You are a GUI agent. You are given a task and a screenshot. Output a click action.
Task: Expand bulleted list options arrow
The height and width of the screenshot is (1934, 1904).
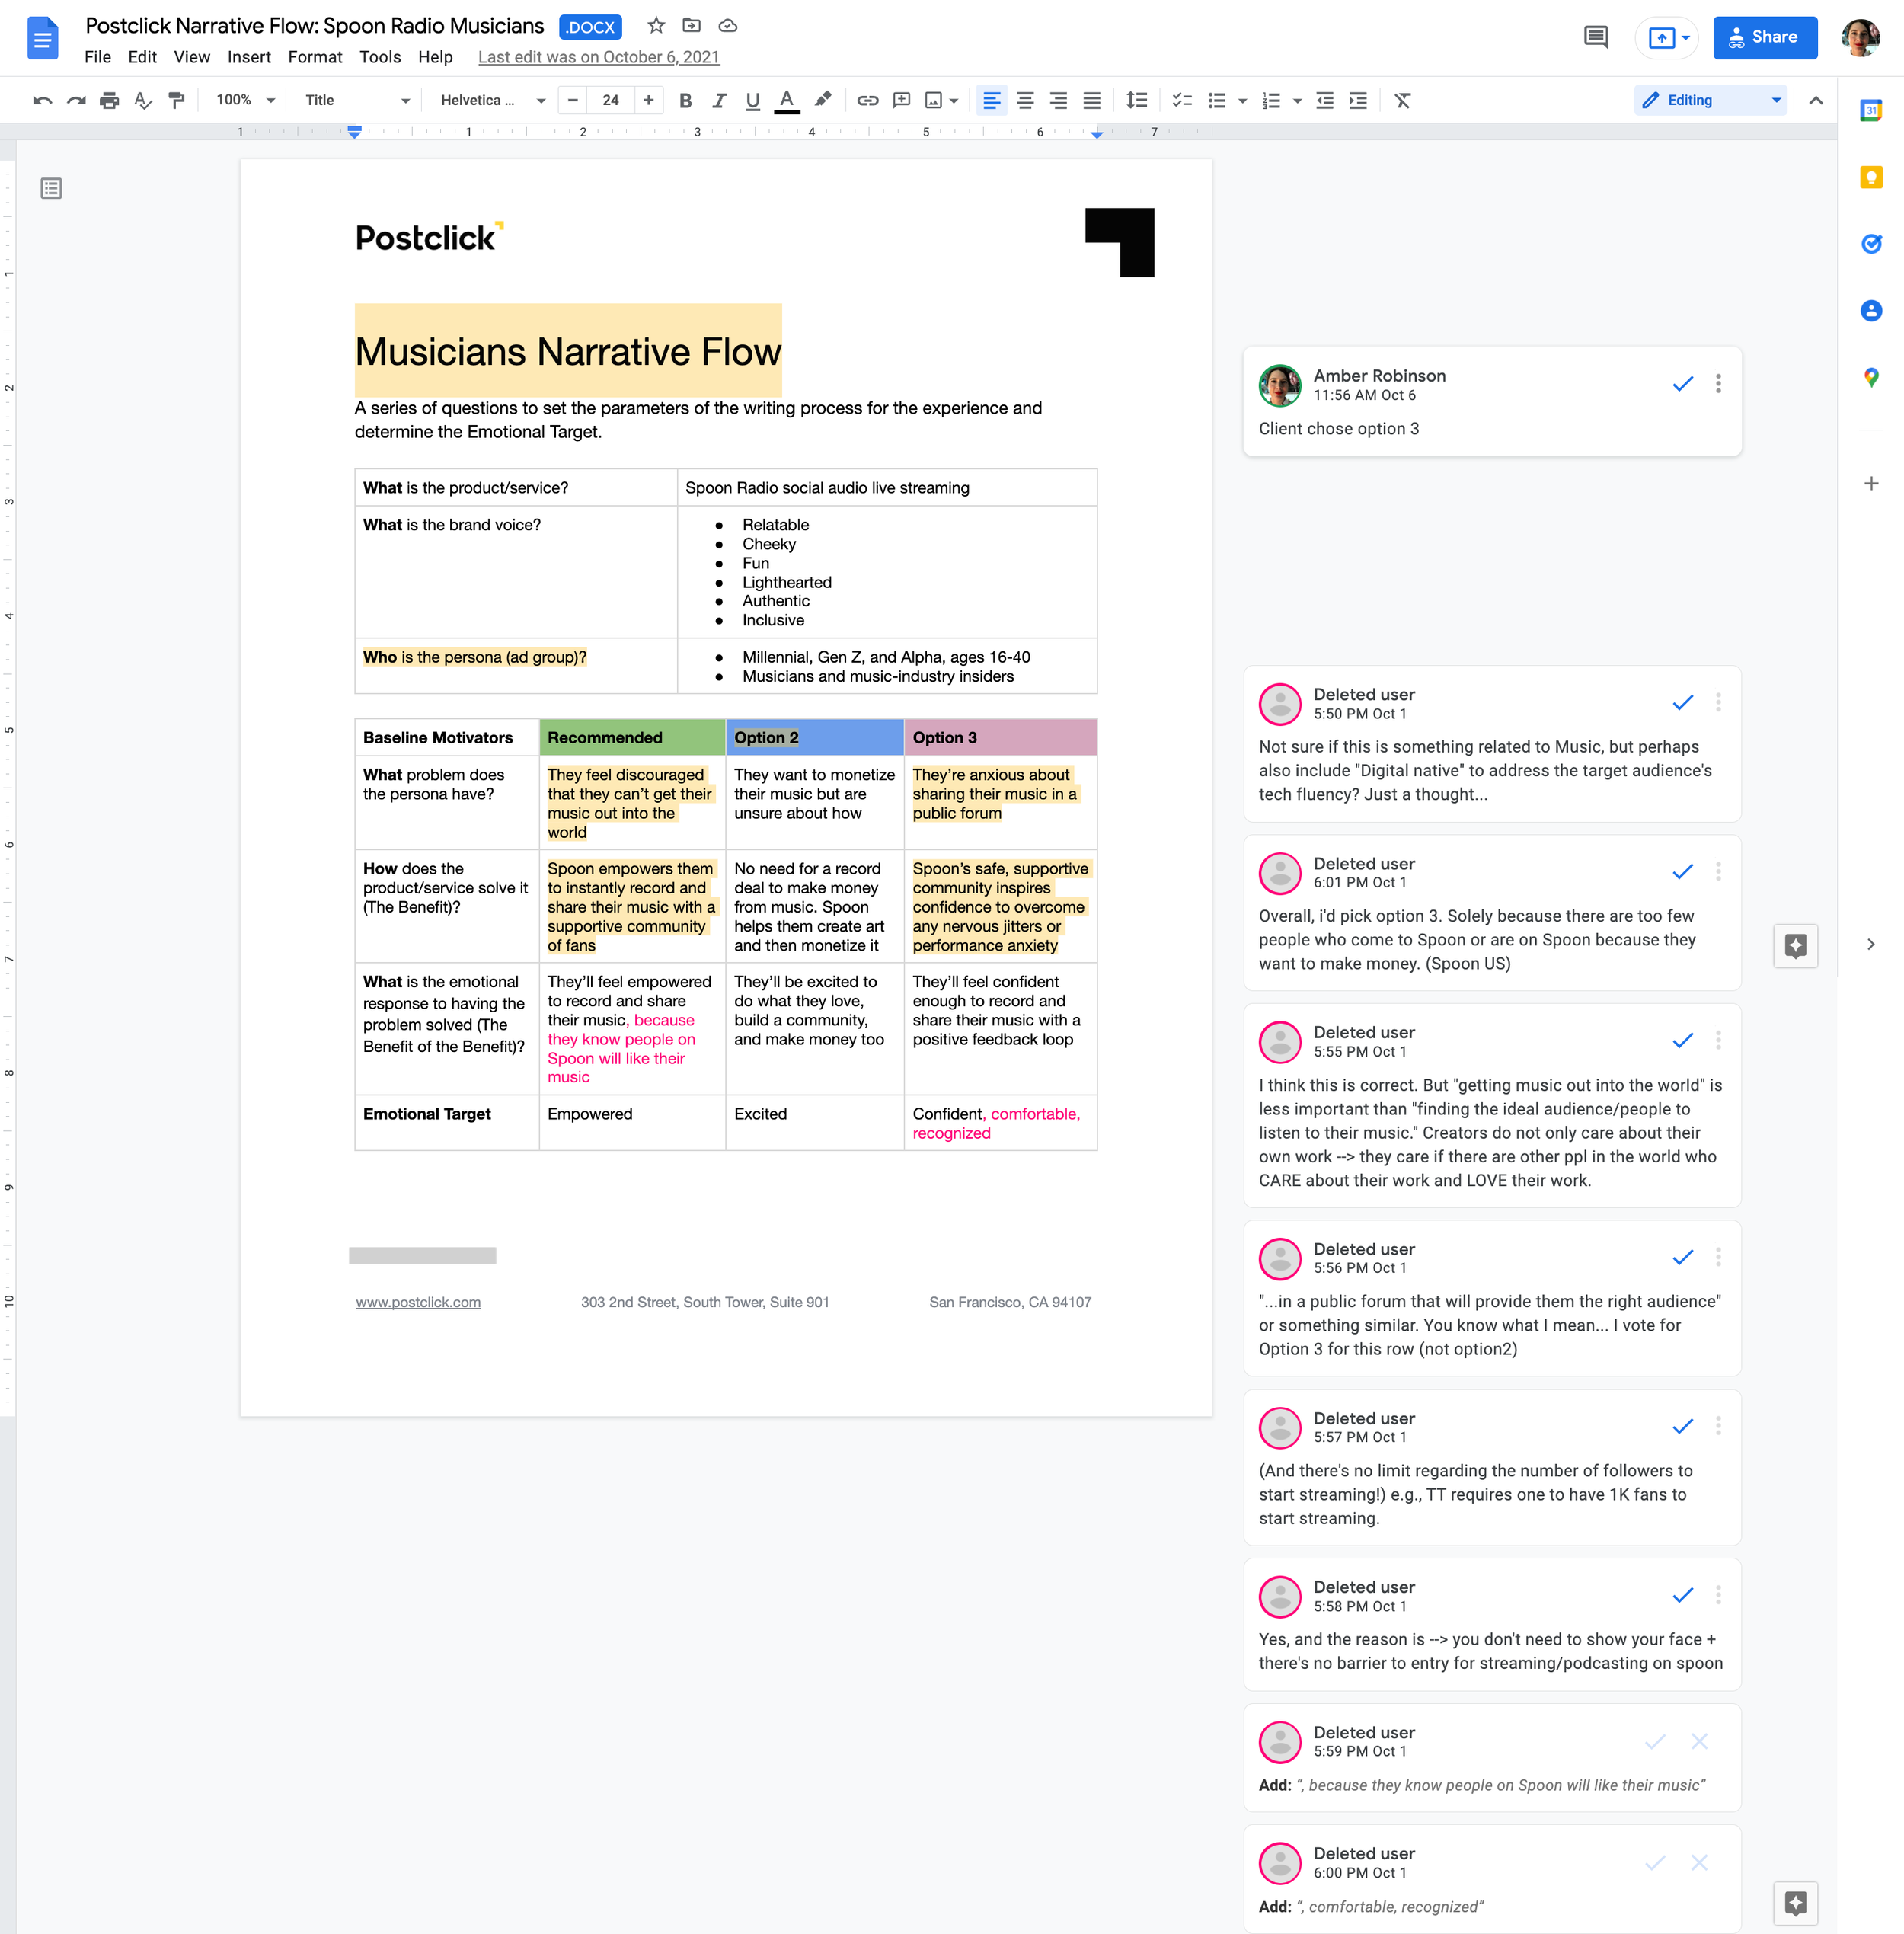[1242, 101]
